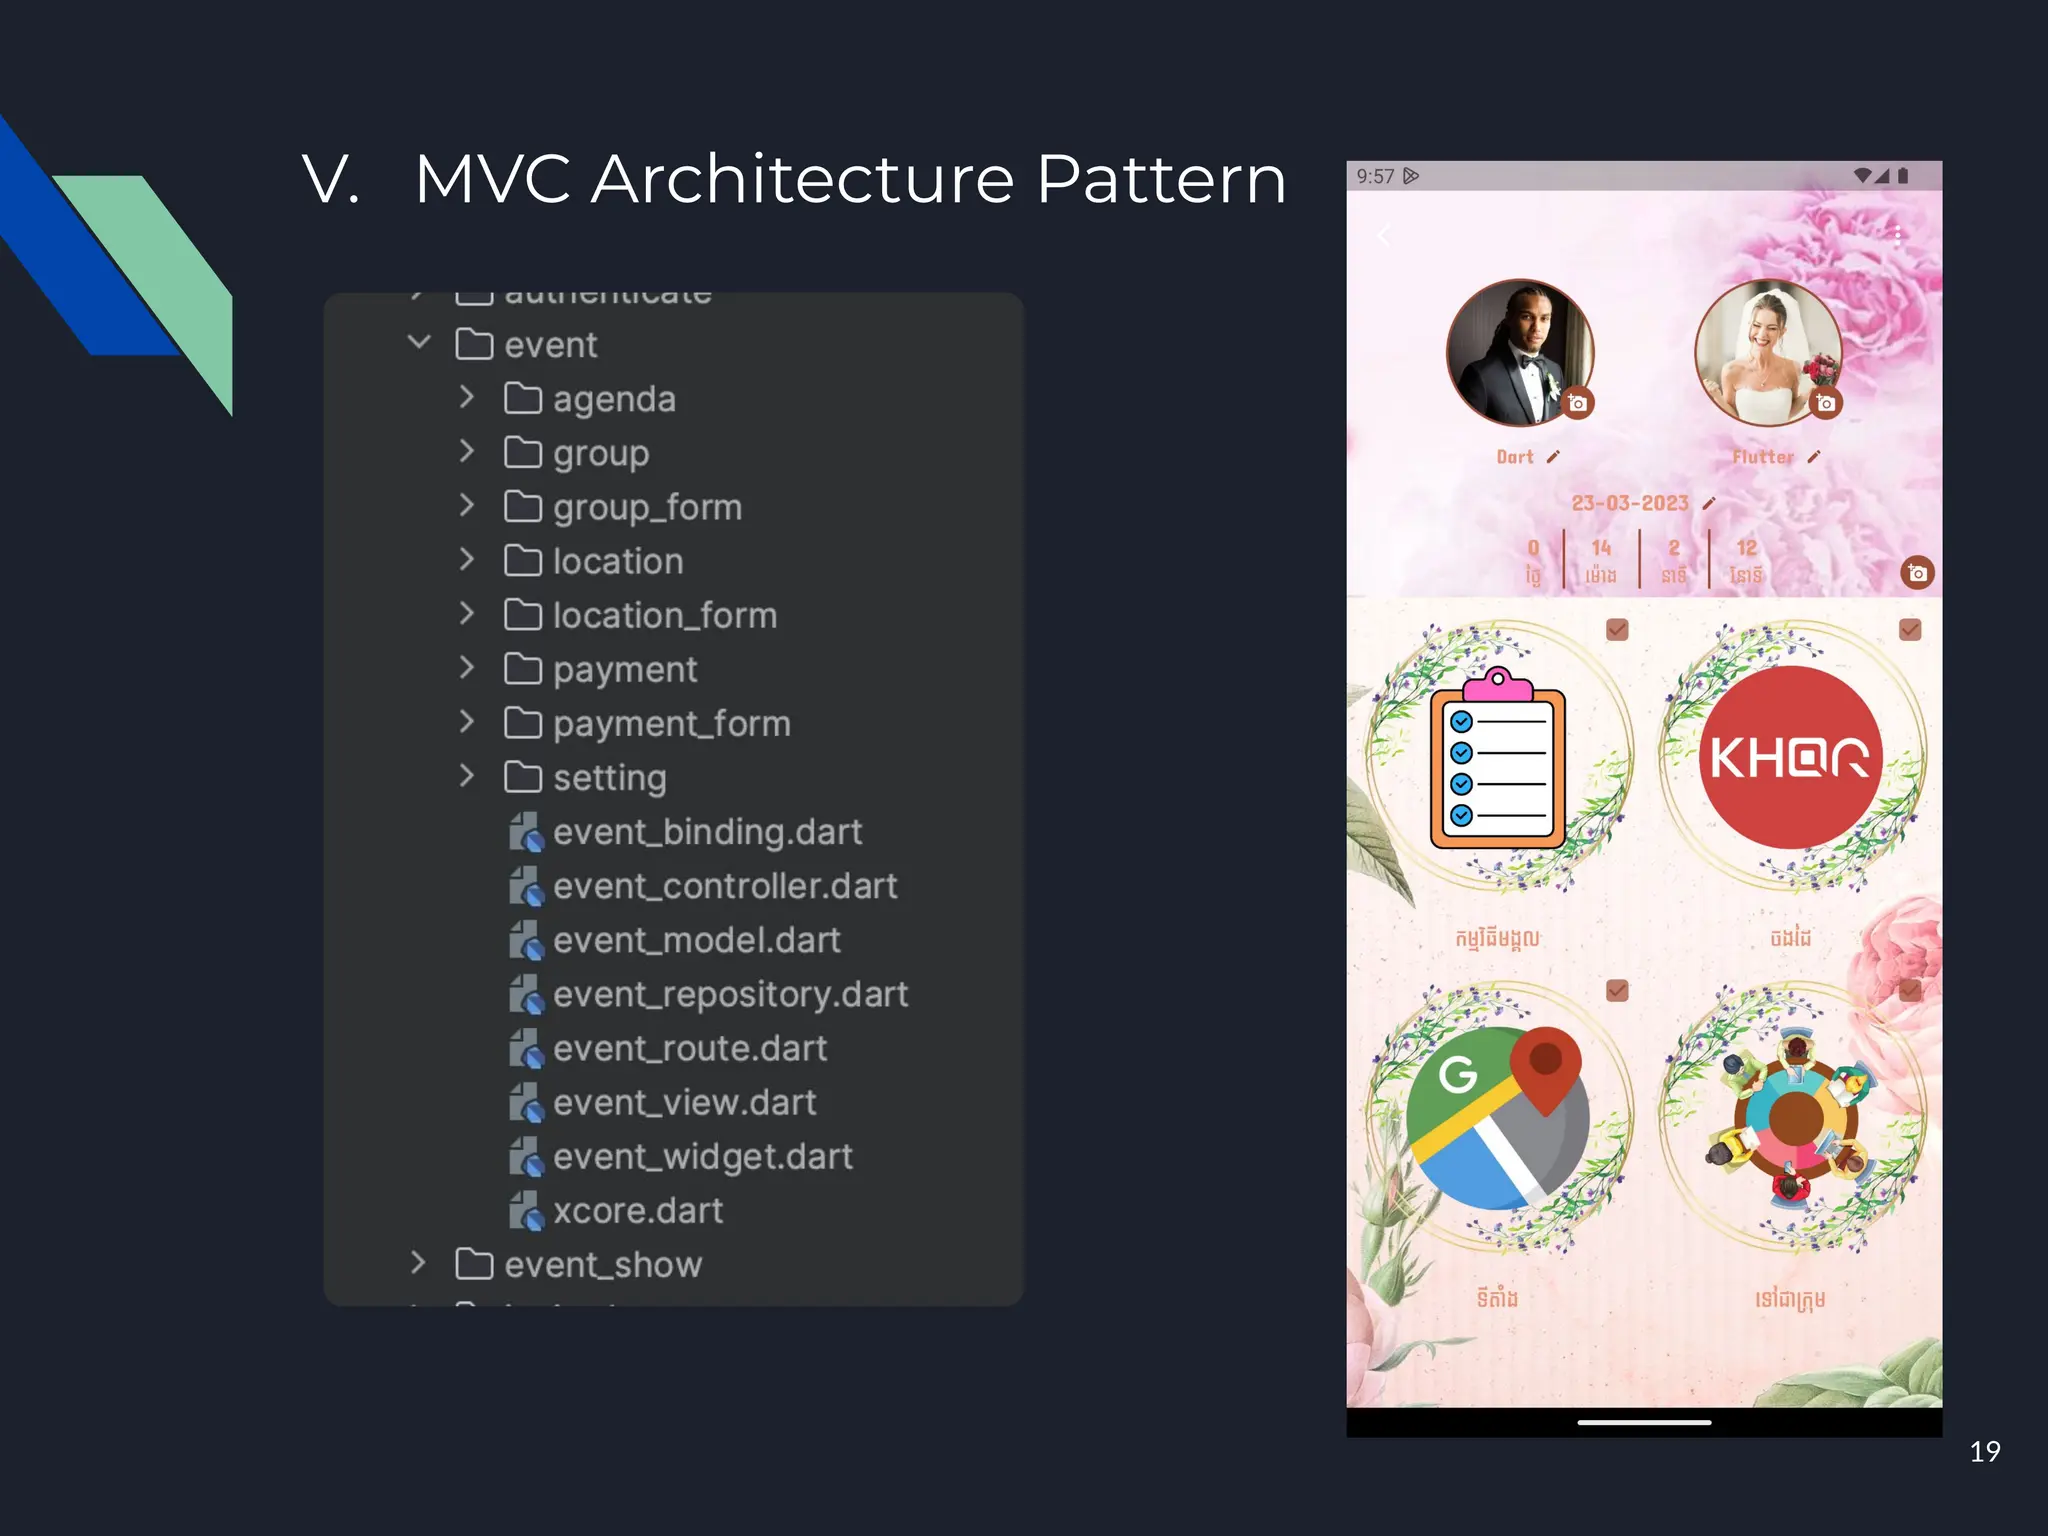Toggle the checkbox above the Google Maps icon
2048x1536 pixels.
click(1617, 990)
